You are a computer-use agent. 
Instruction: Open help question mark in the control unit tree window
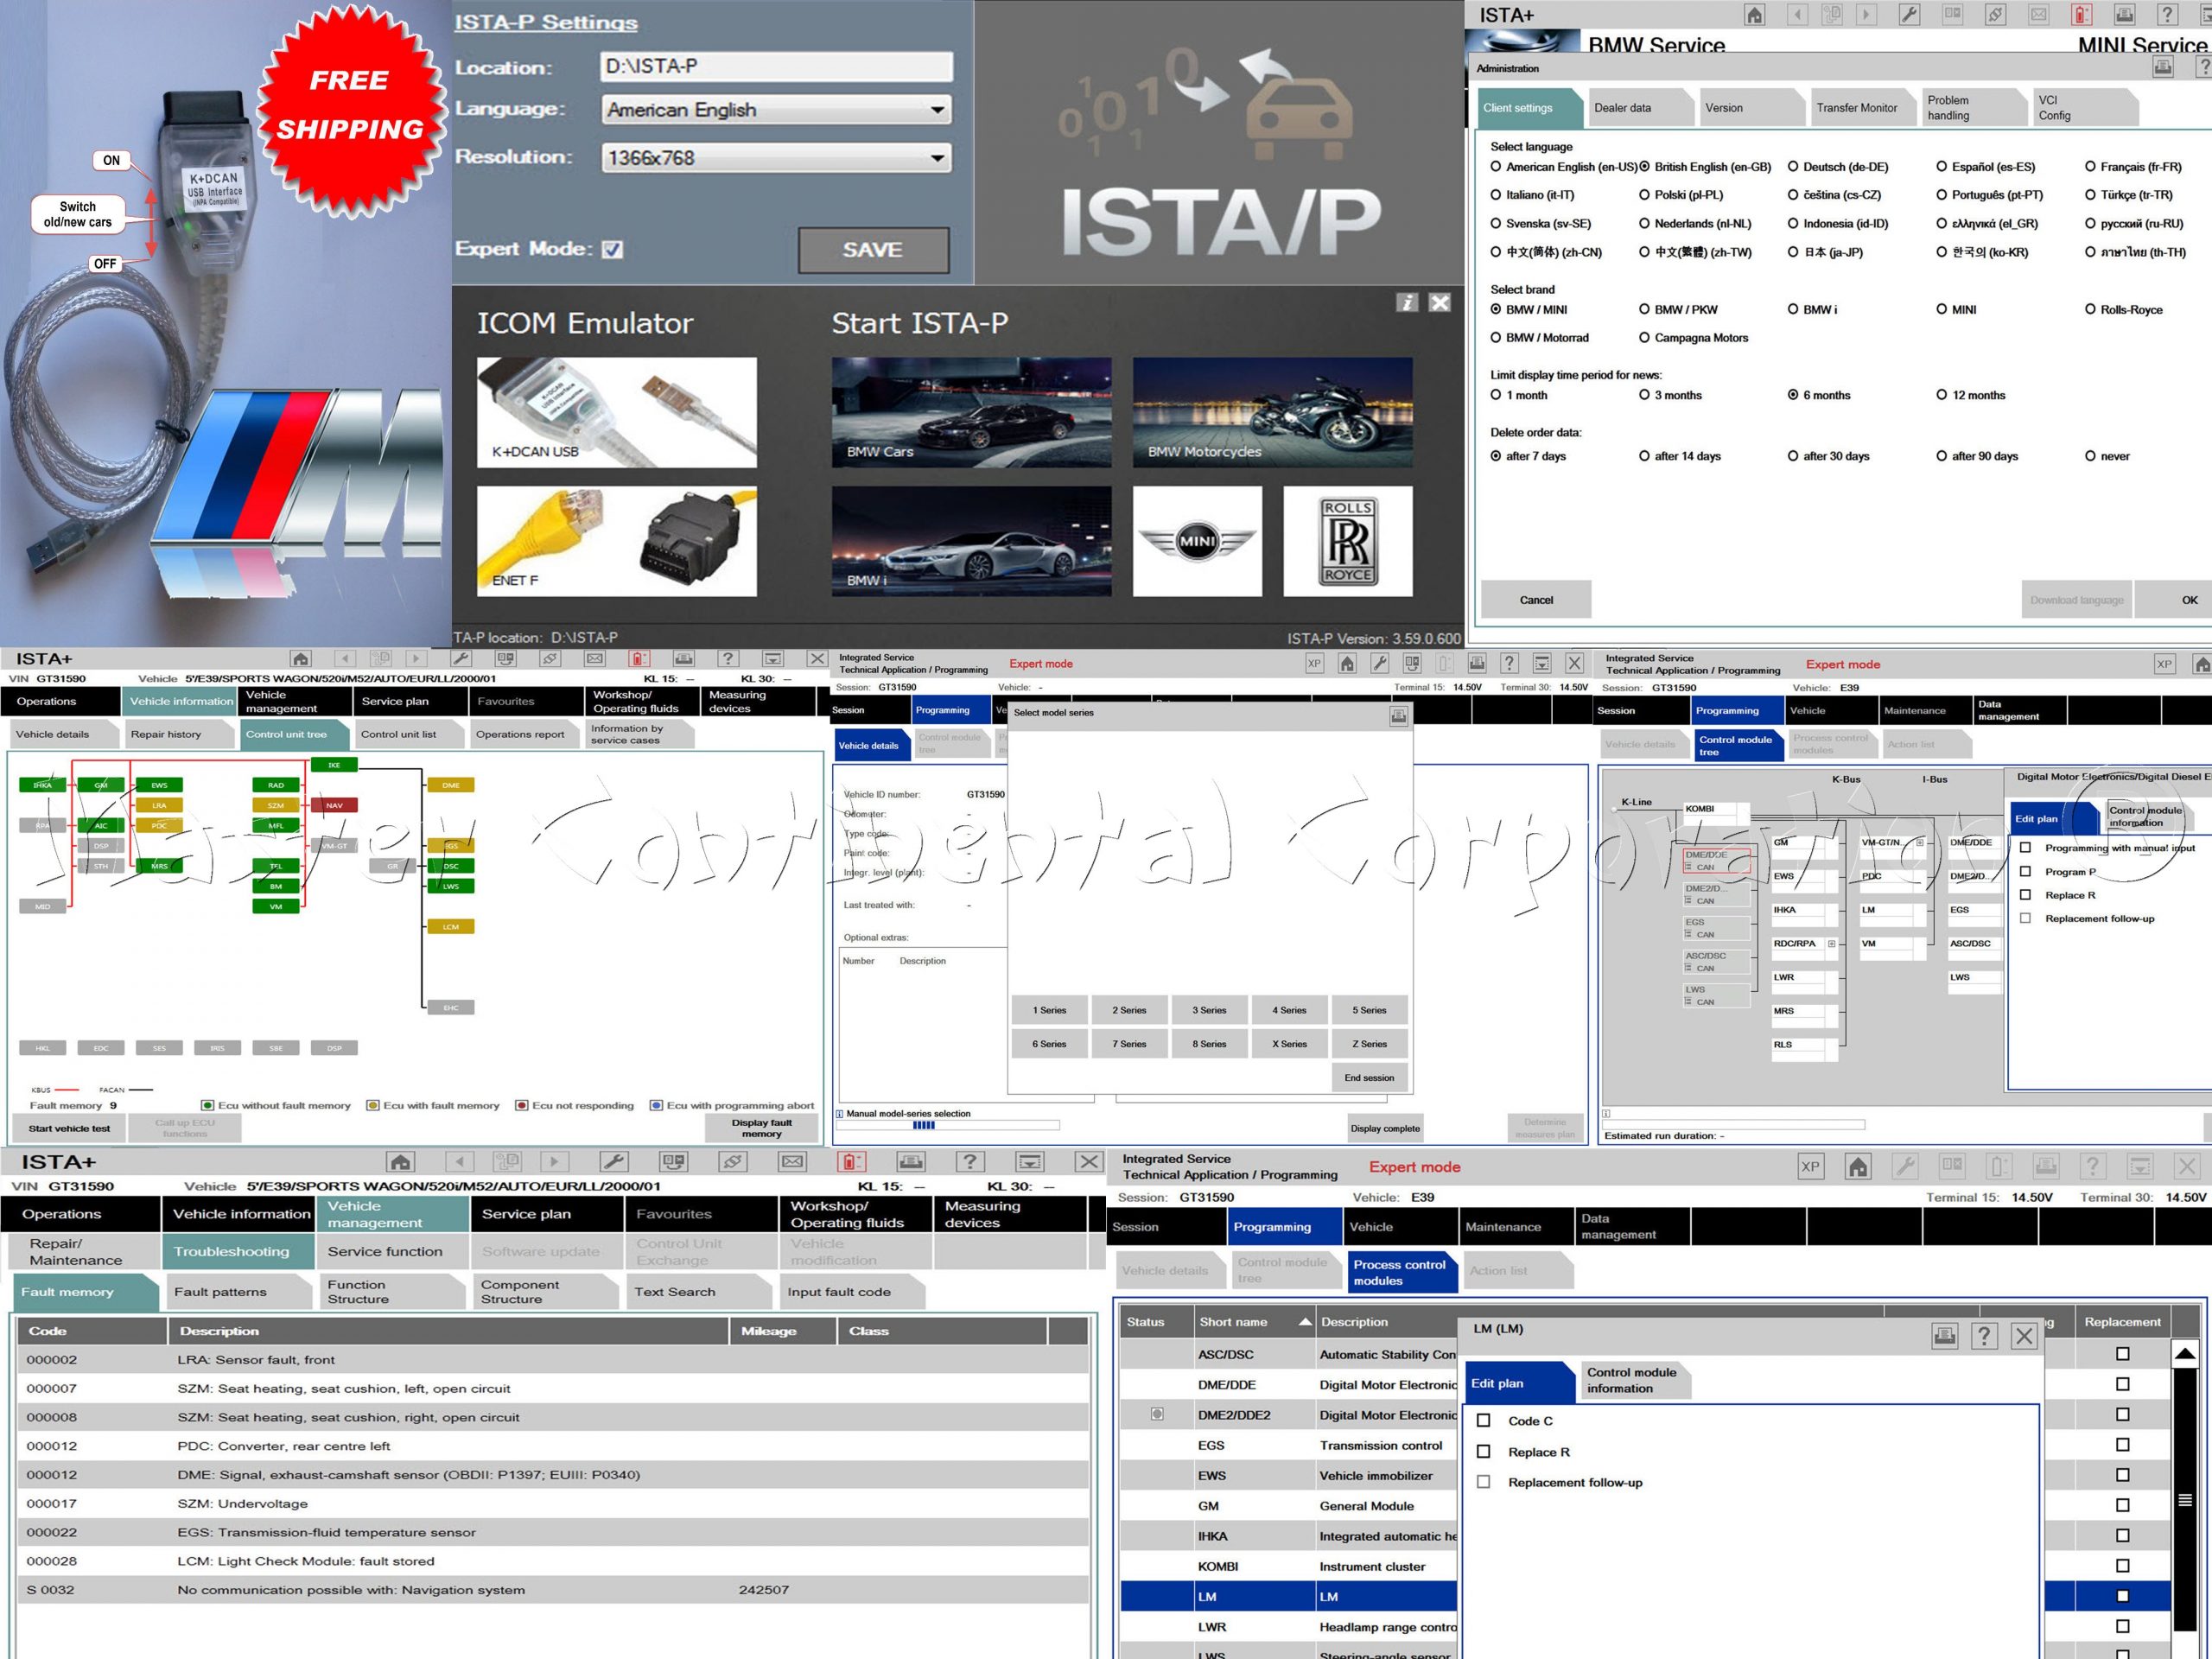click(728, 658)
